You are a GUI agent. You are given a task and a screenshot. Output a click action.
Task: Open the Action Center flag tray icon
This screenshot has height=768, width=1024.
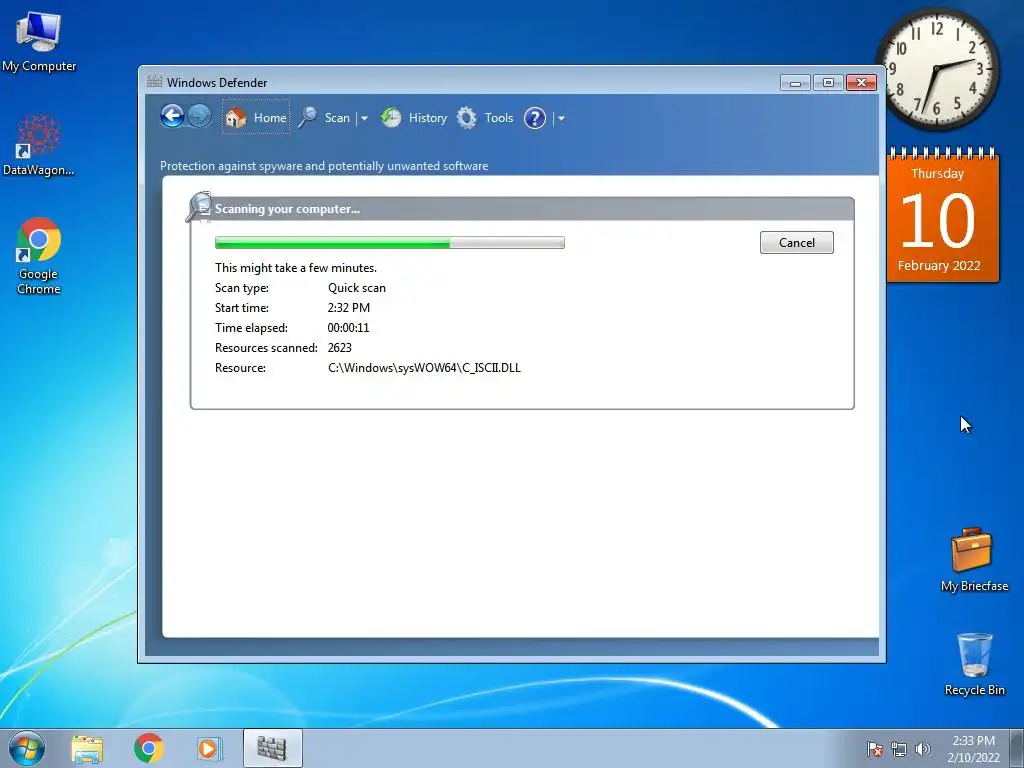[x=875, y=749]
